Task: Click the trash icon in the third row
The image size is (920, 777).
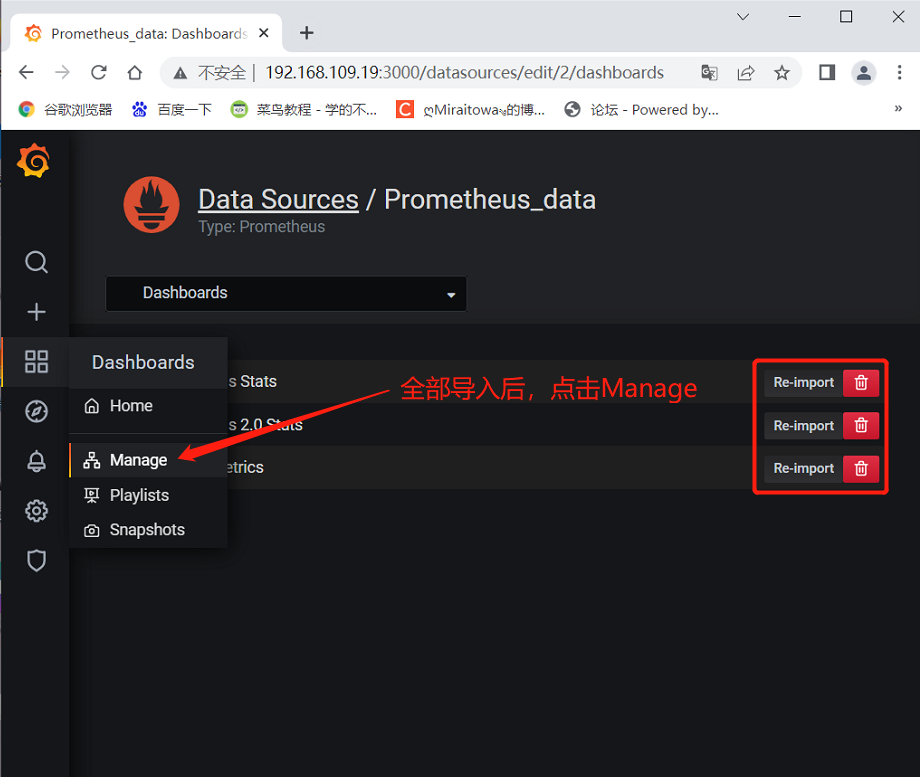Action: point(861,468)
